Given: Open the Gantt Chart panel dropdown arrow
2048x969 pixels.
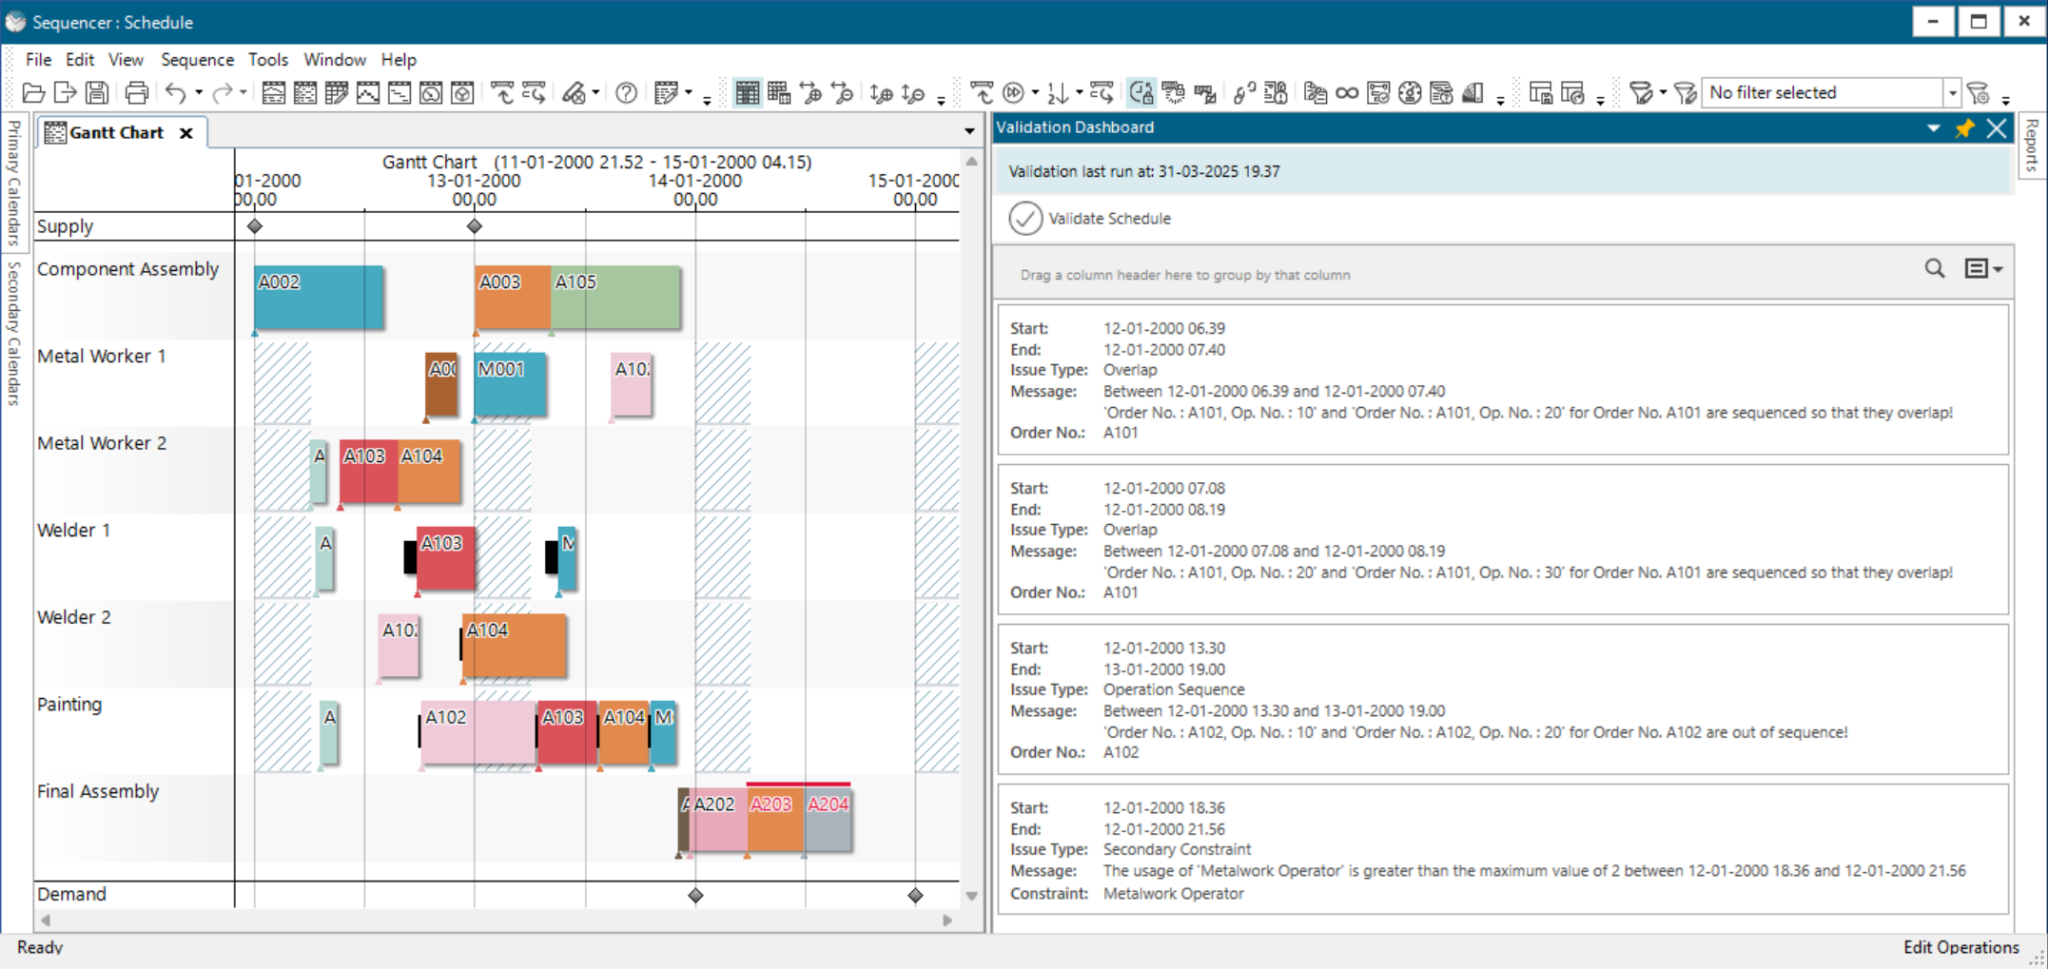Looking at the screenshot, I should point(968,131).
